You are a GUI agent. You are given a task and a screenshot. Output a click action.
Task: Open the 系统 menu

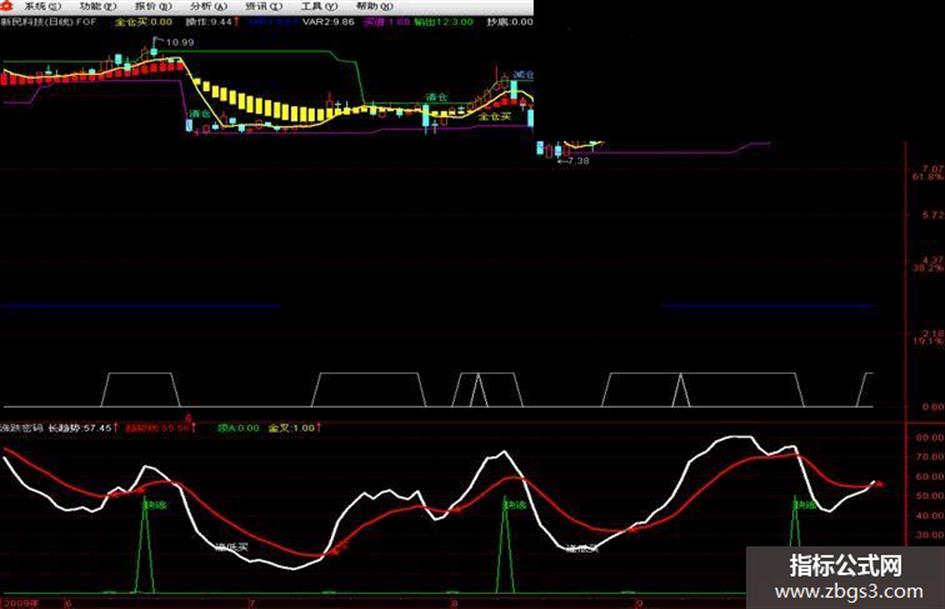[x=42, y=6]
